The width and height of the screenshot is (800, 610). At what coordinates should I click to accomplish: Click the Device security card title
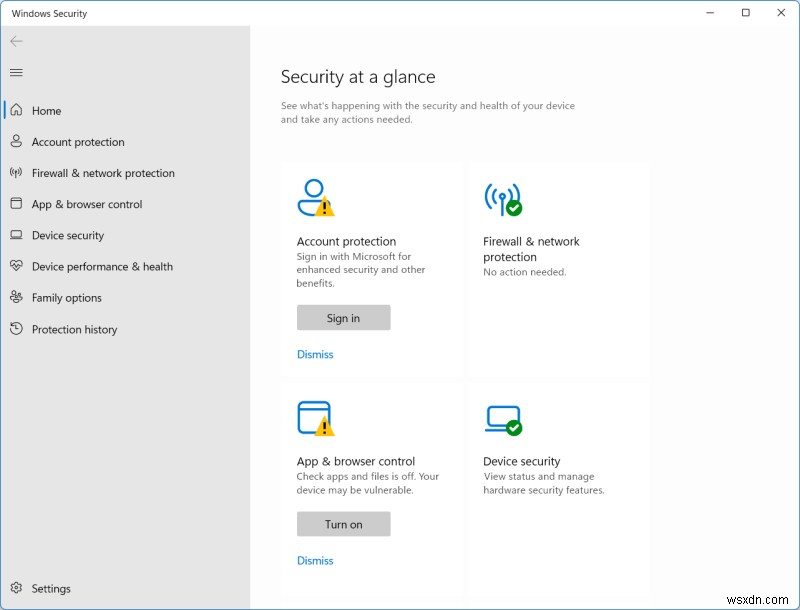point(521,461)
